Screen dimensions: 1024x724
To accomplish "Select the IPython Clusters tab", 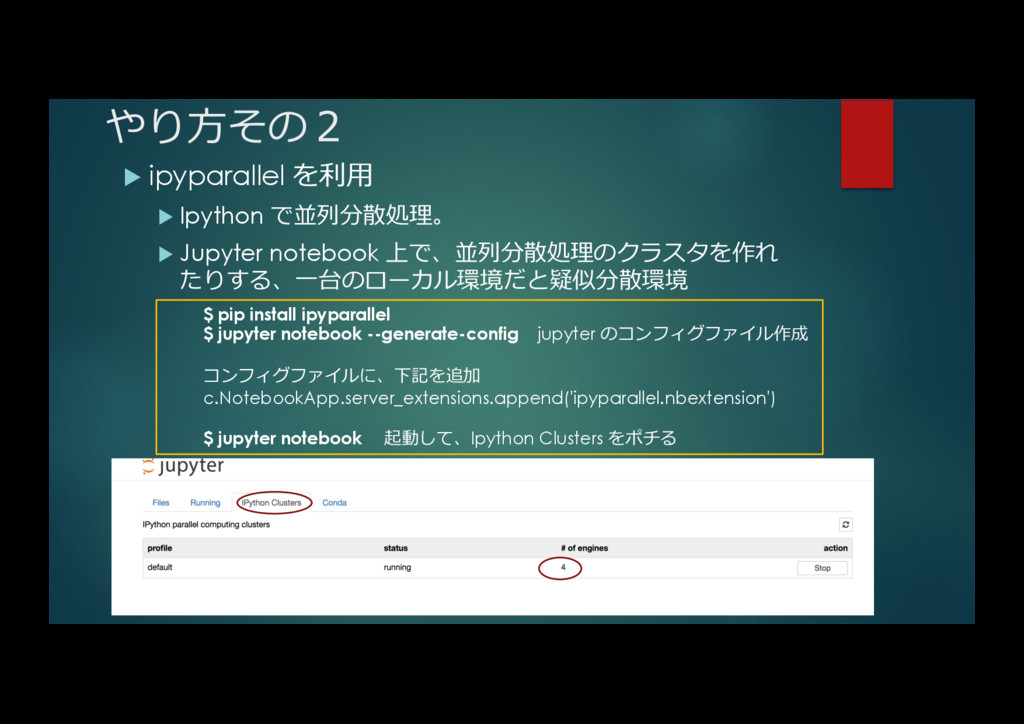I will click(272, 503).
